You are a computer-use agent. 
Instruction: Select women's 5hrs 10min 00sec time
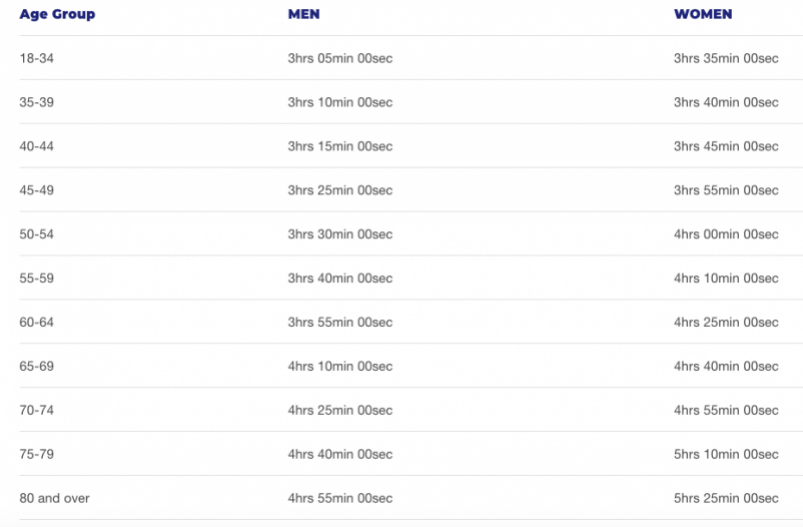[726, 454]
